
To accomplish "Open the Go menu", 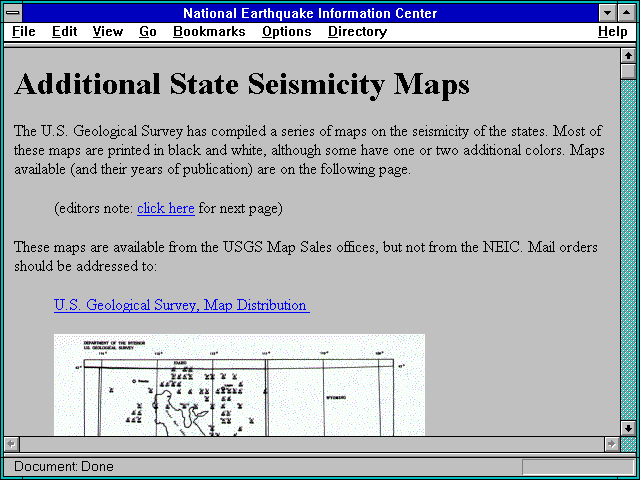I will click(x=147, y=31).
